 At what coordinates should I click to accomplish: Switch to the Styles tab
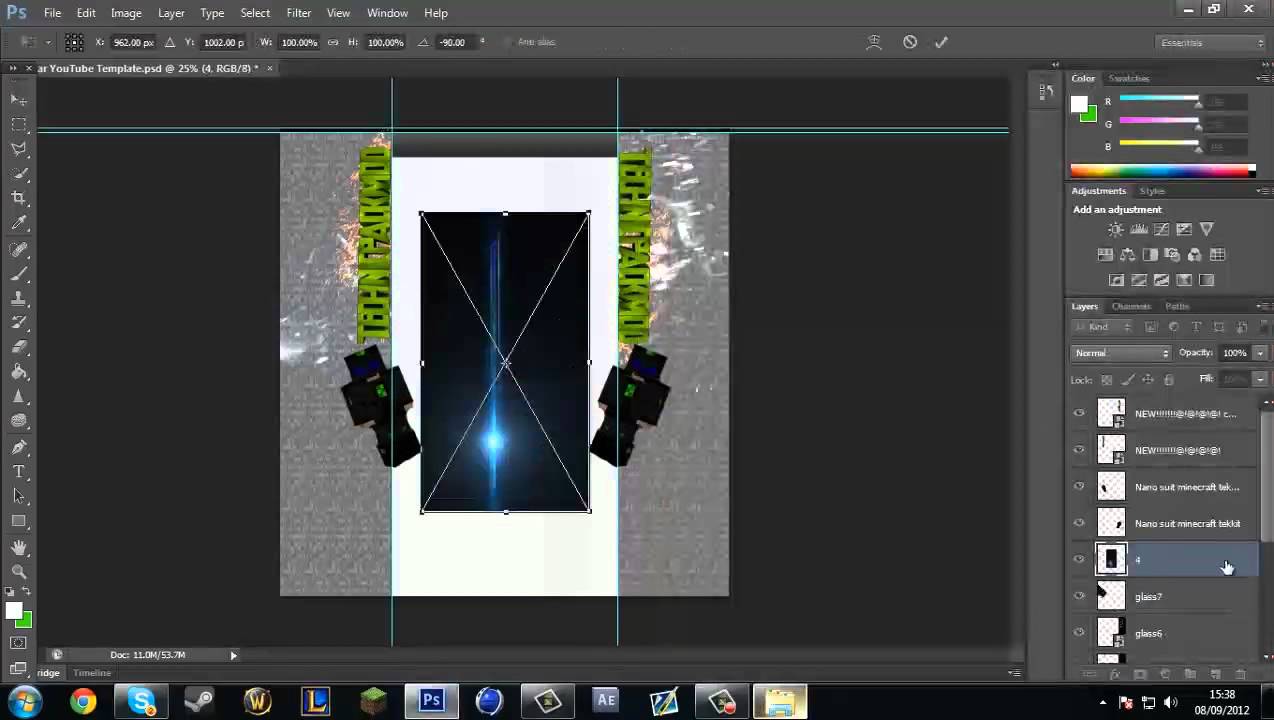[1152, 191]
